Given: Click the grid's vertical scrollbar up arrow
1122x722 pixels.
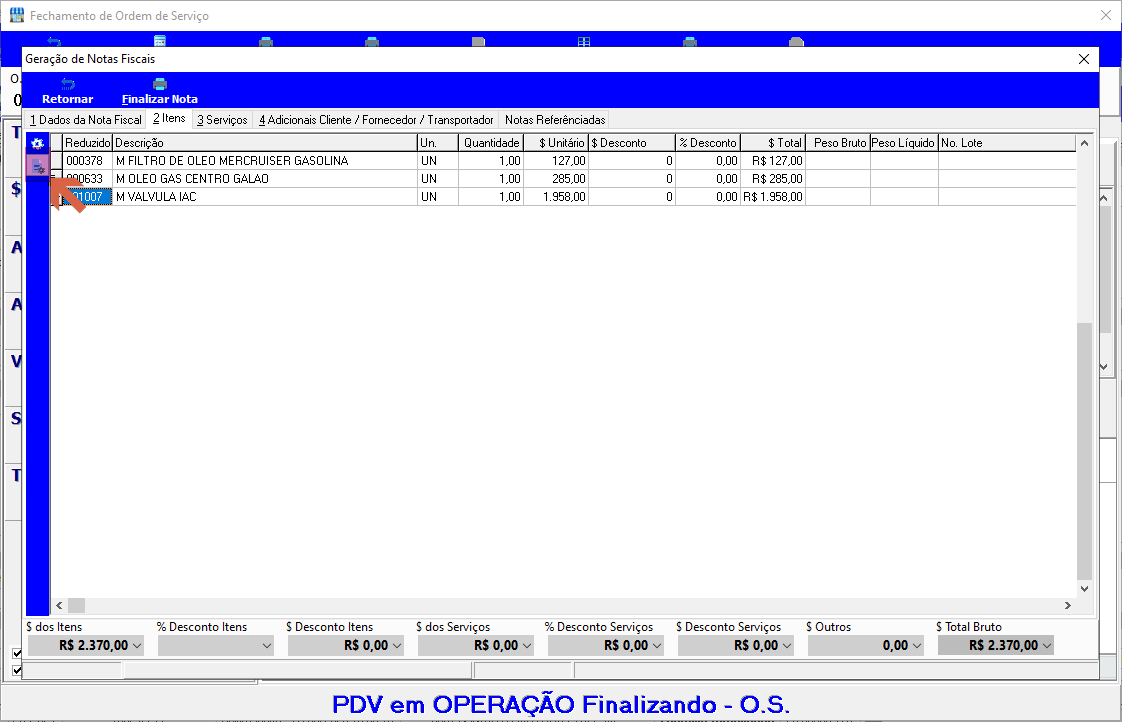Looking at the screenshot, I should 1084,143.
